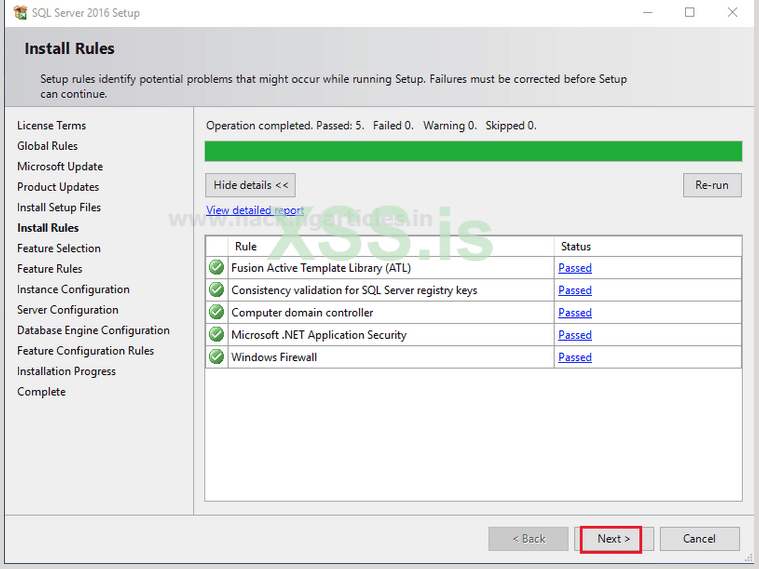759x569 pixels.
Task: Select Feature Rules step in sidebar
Action: coord(50,269)
